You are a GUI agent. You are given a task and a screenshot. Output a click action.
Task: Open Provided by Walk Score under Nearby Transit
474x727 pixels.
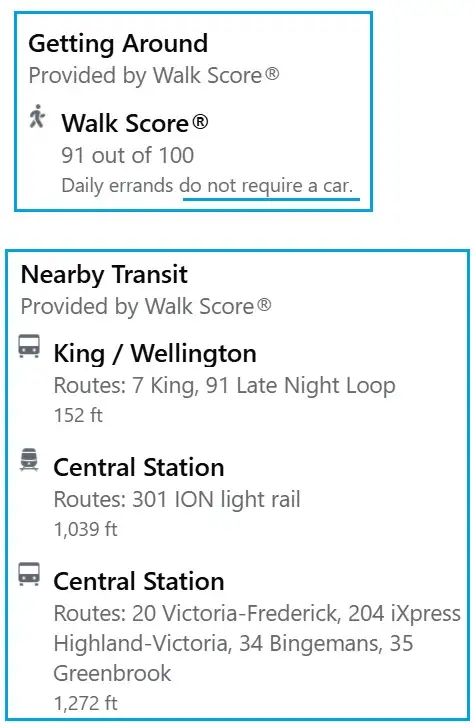click(146, 306)
